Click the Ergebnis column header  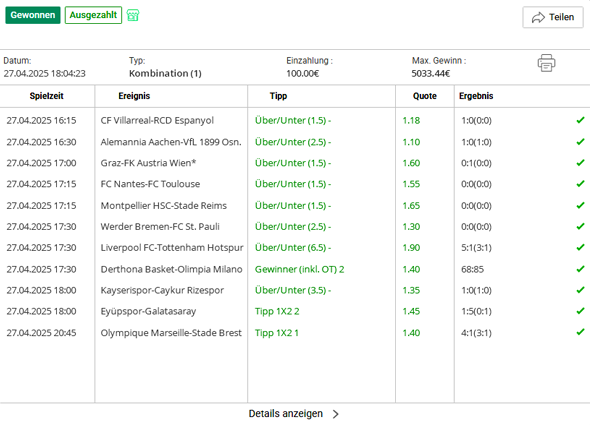pyautogui.click(x=476, y=96)
